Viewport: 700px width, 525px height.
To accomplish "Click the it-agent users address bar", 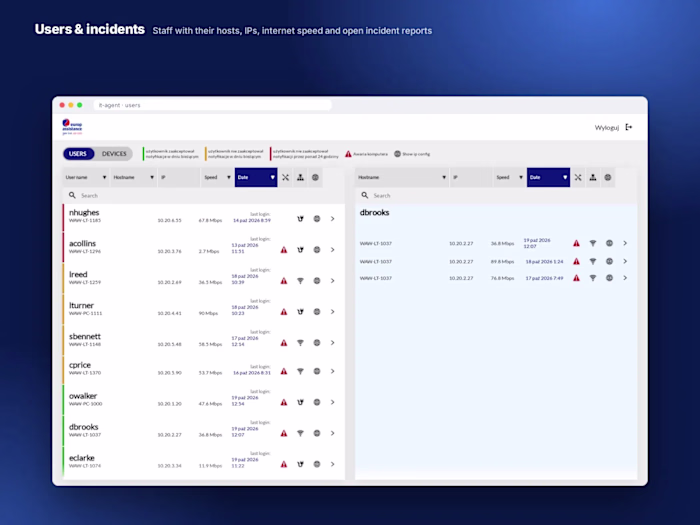I will 212,105.
